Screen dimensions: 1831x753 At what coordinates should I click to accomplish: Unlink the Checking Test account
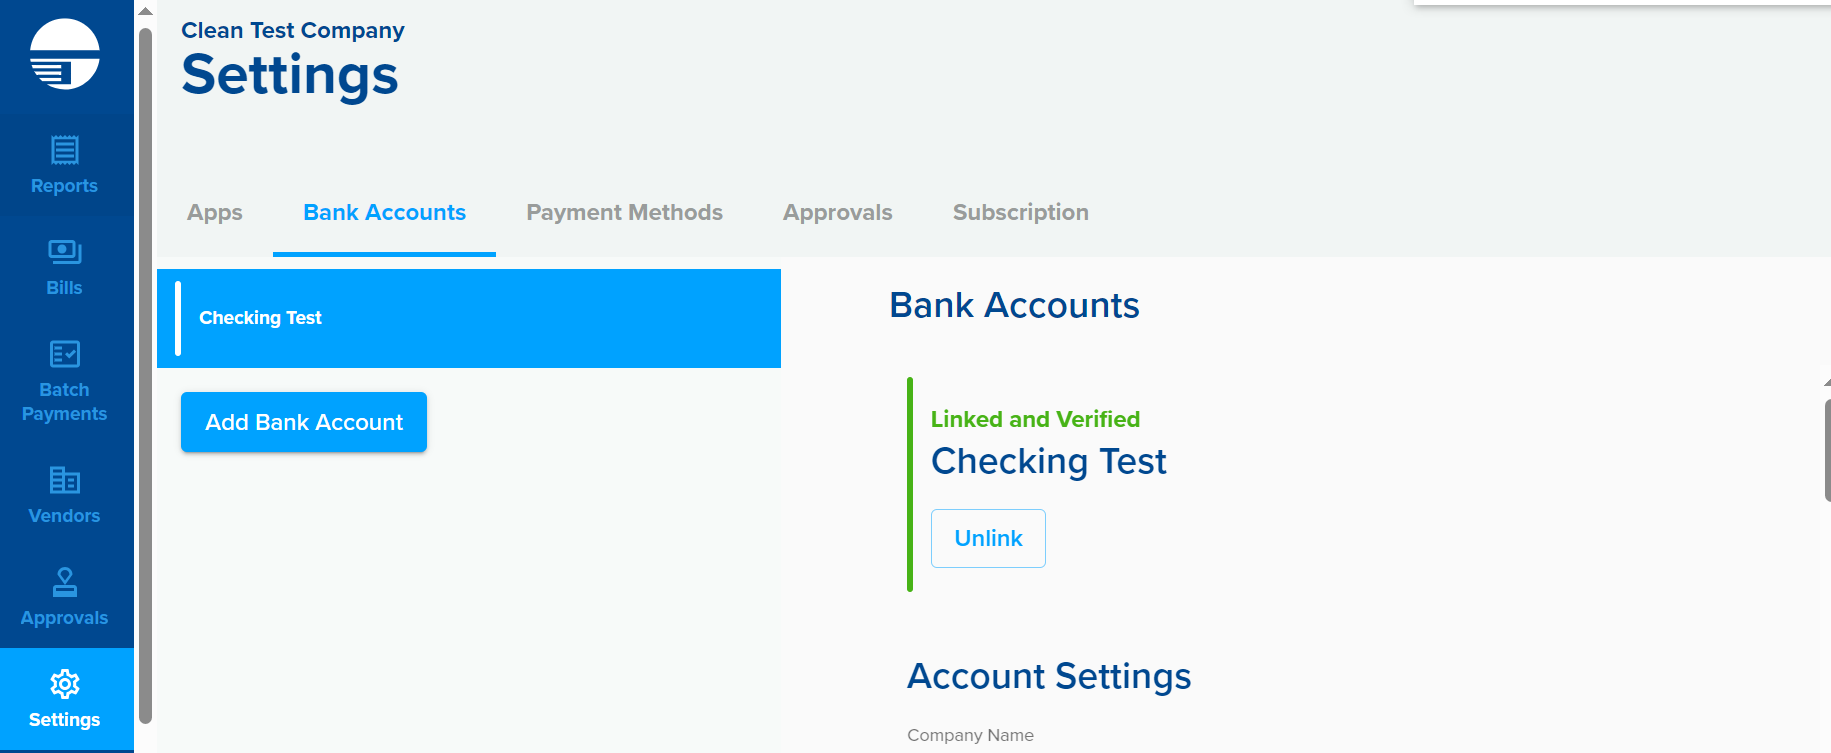click(988, 538)
